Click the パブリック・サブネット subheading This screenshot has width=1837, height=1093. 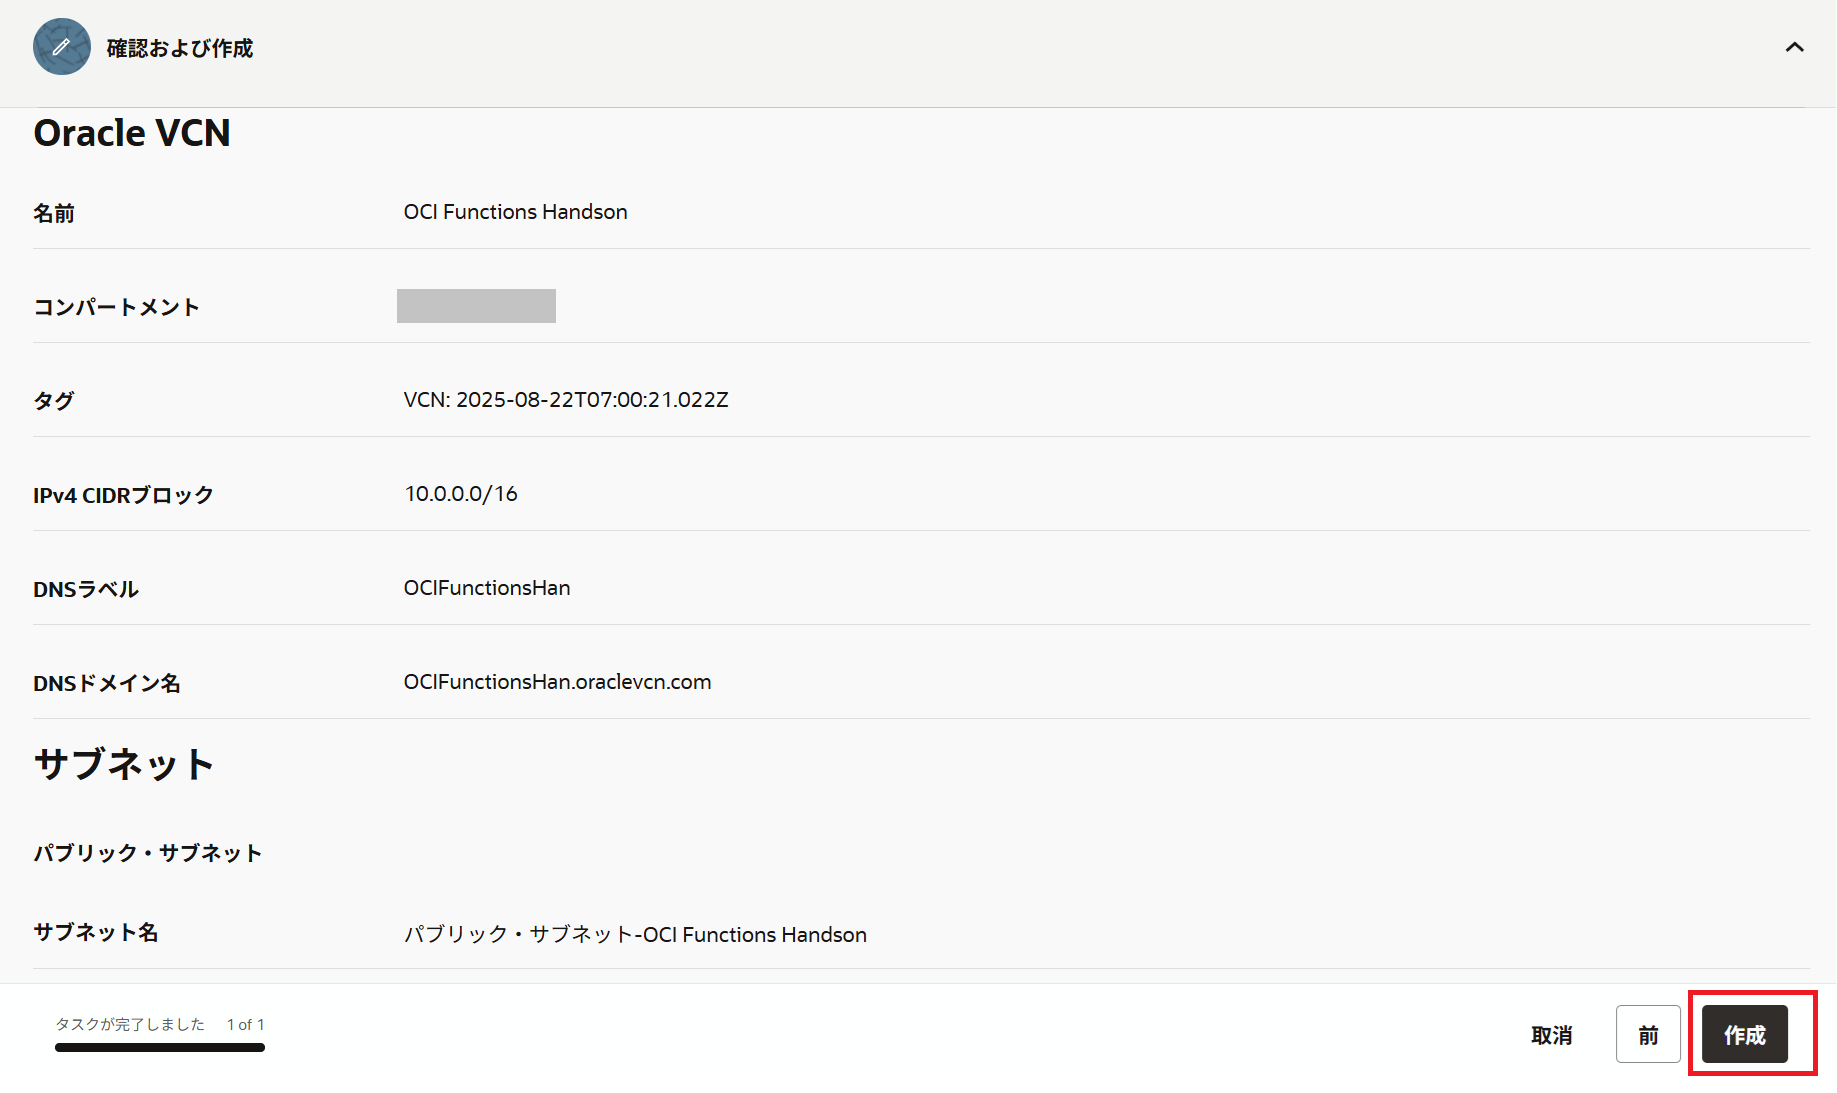(x=148, y=853)
